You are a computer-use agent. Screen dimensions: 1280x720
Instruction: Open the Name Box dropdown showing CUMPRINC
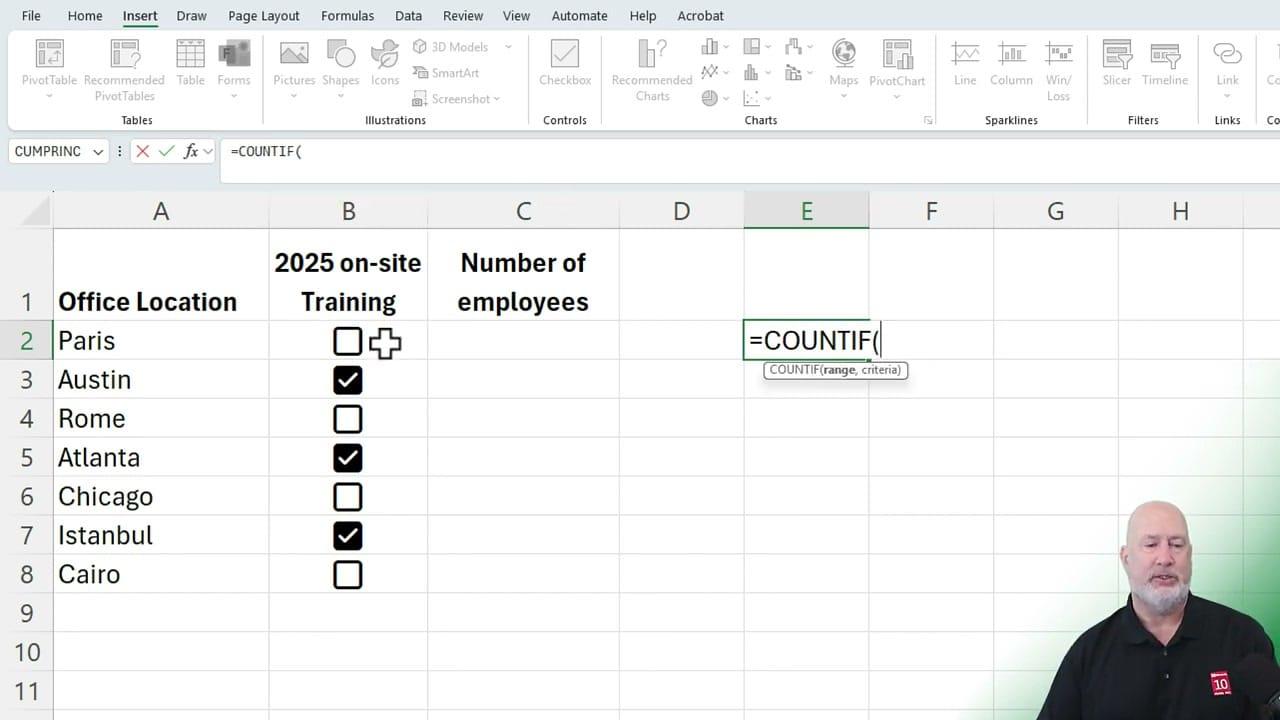[98, 151]
